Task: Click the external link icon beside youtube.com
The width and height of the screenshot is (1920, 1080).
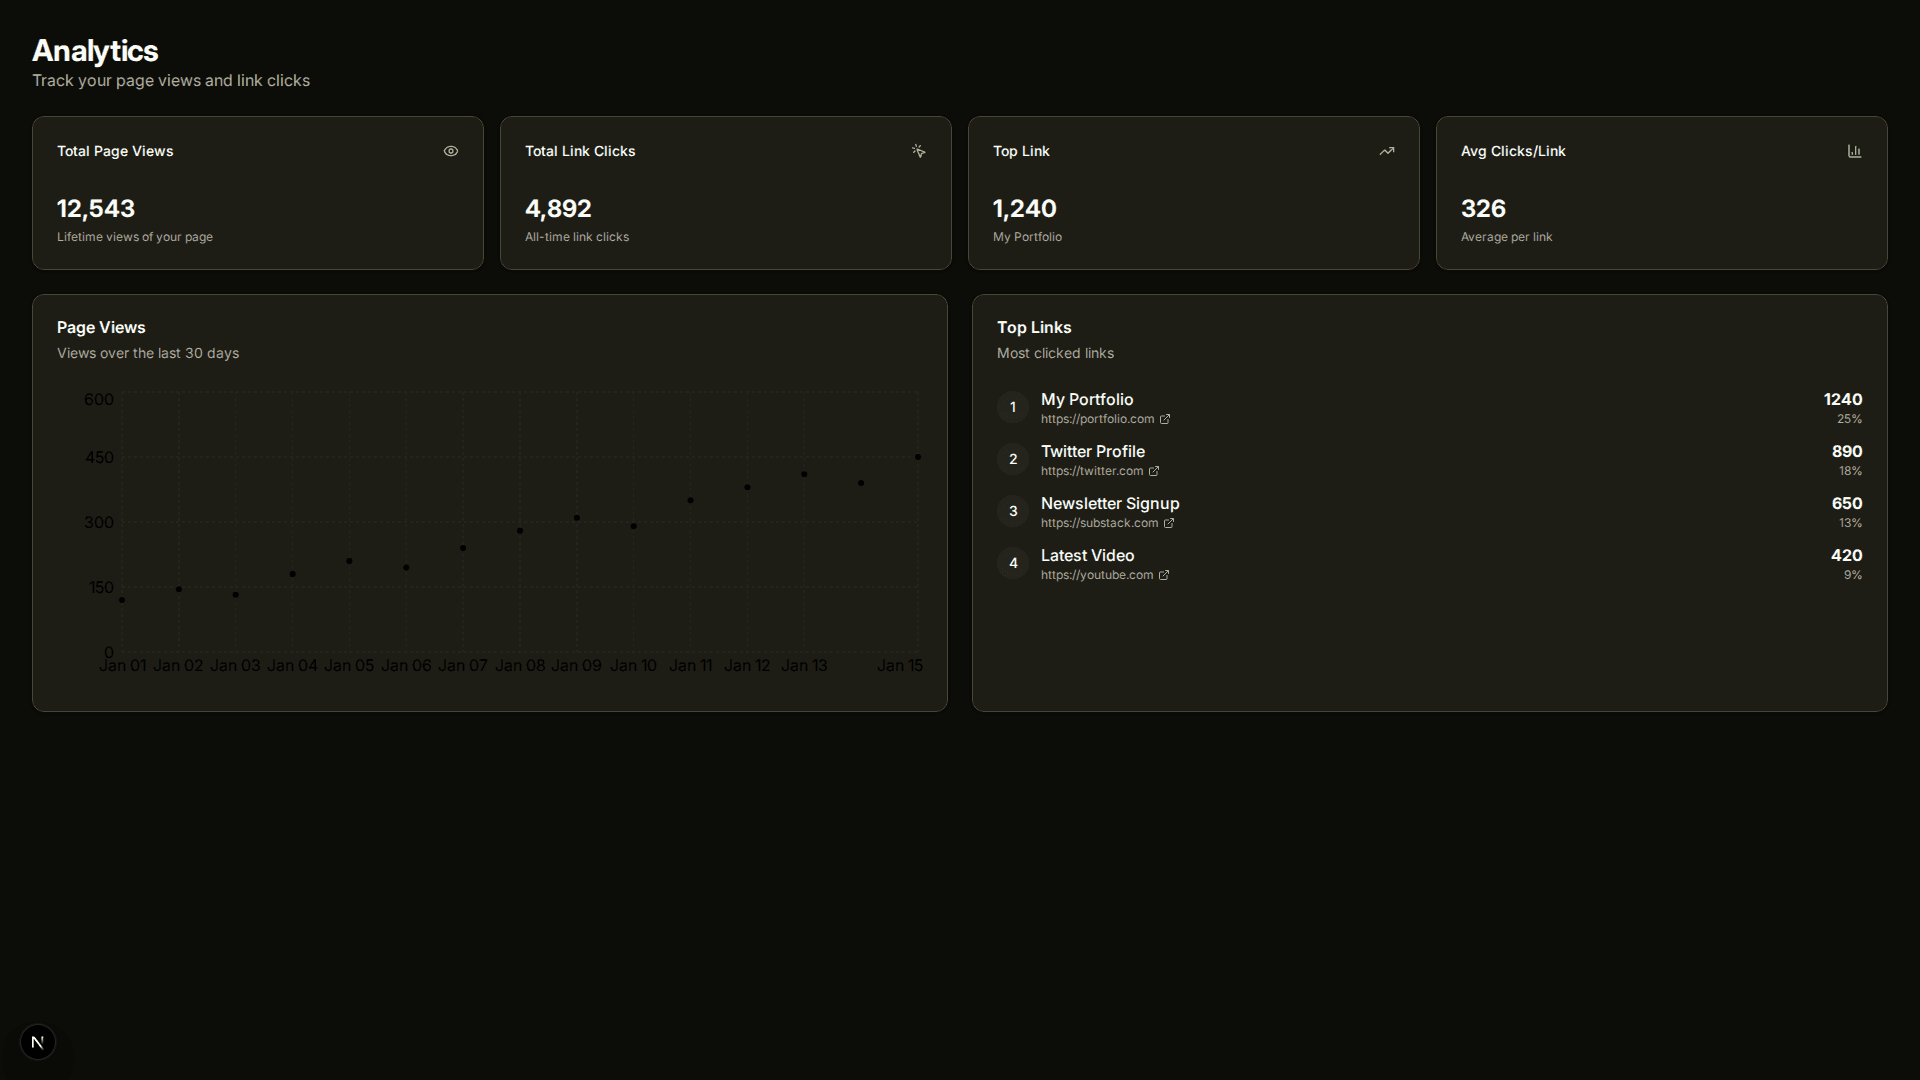Action: point(1162,575)
